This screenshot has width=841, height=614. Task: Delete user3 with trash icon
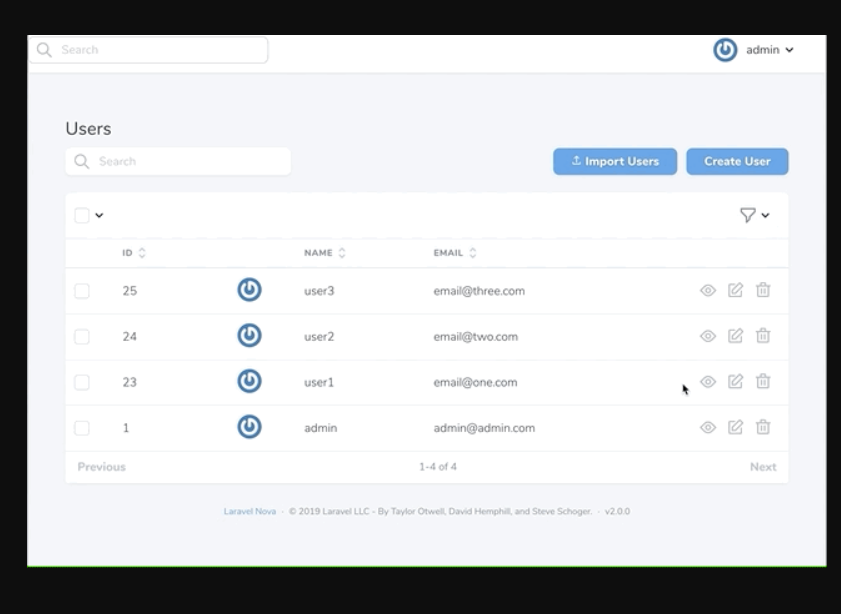[x=763, y=290]
